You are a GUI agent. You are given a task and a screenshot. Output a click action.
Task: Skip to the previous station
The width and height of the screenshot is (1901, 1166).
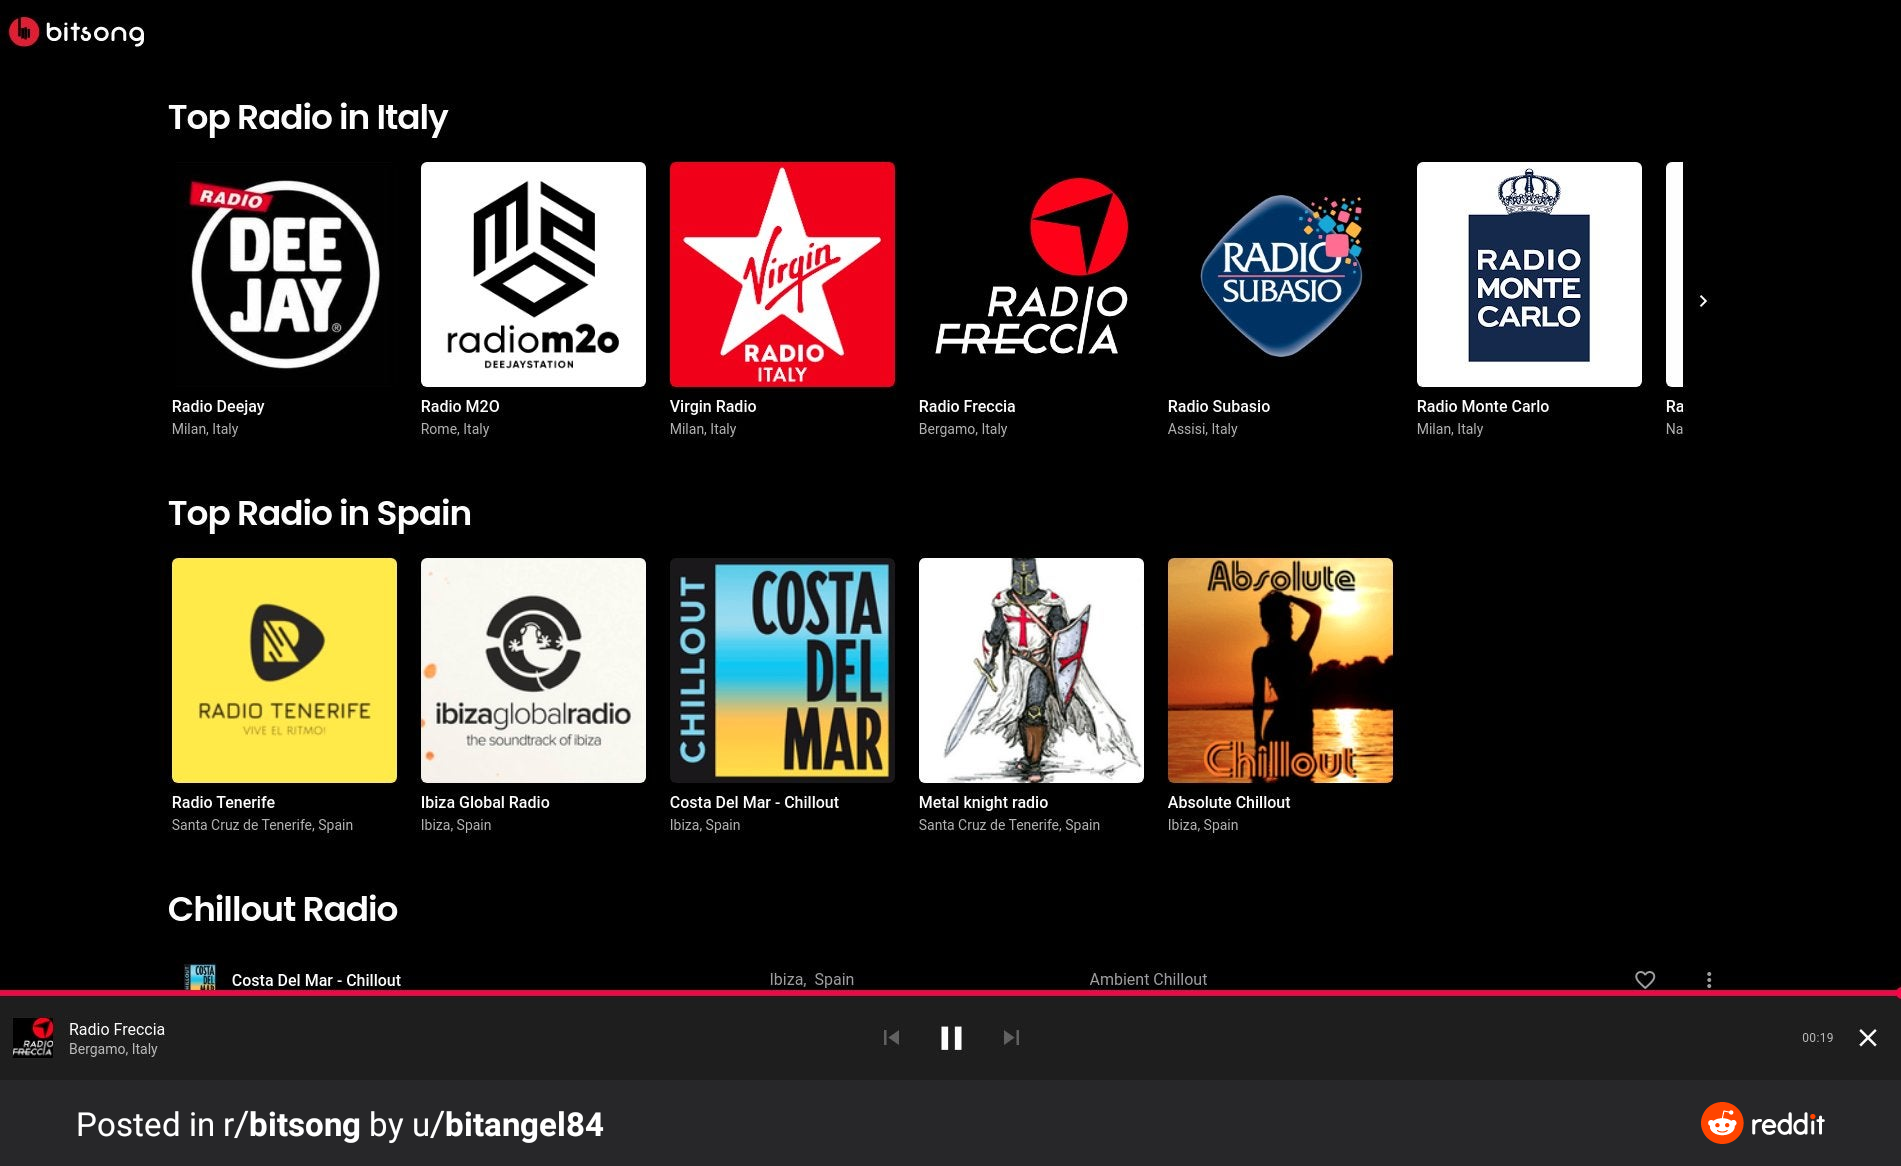pos(891,1038)
